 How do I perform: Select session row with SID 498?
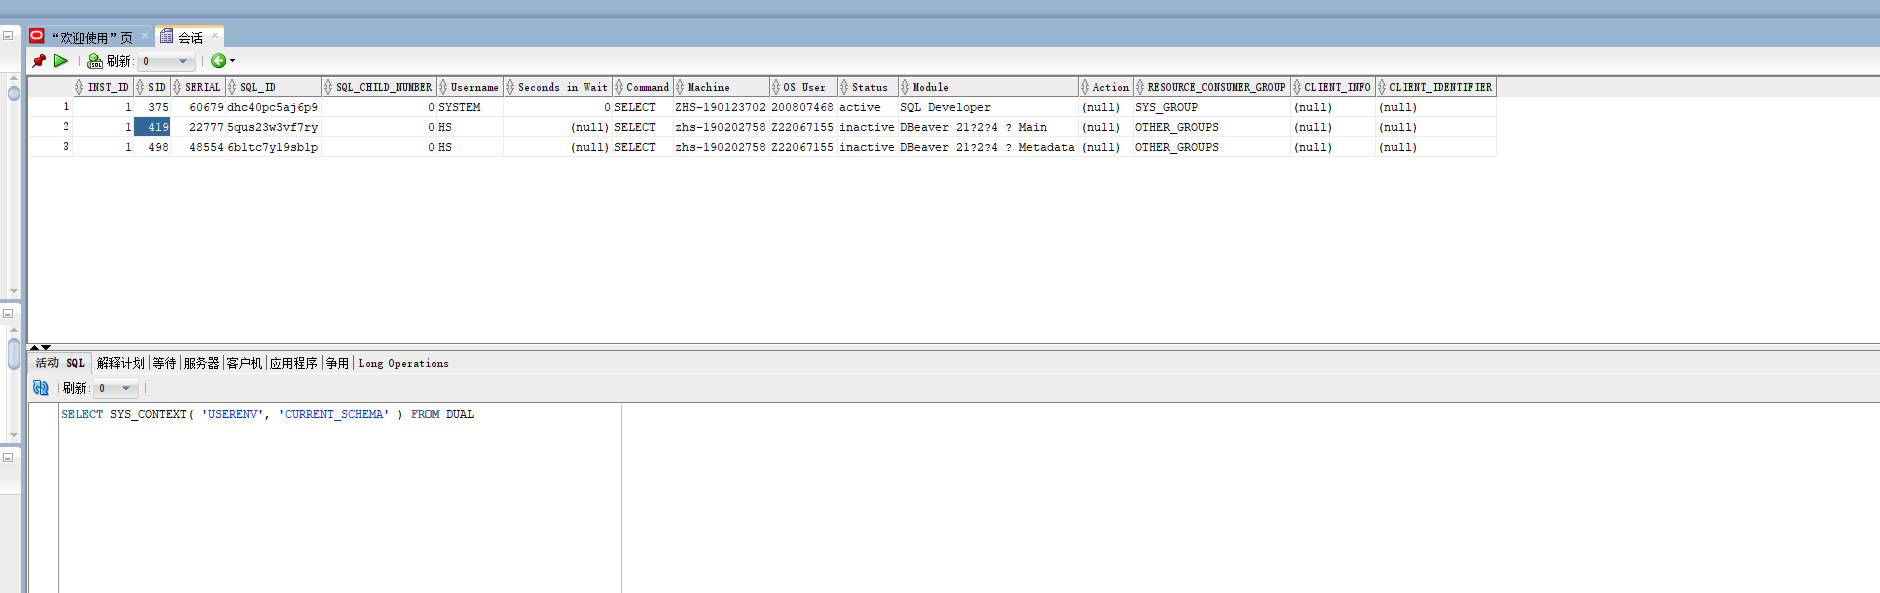click(158, 147)
